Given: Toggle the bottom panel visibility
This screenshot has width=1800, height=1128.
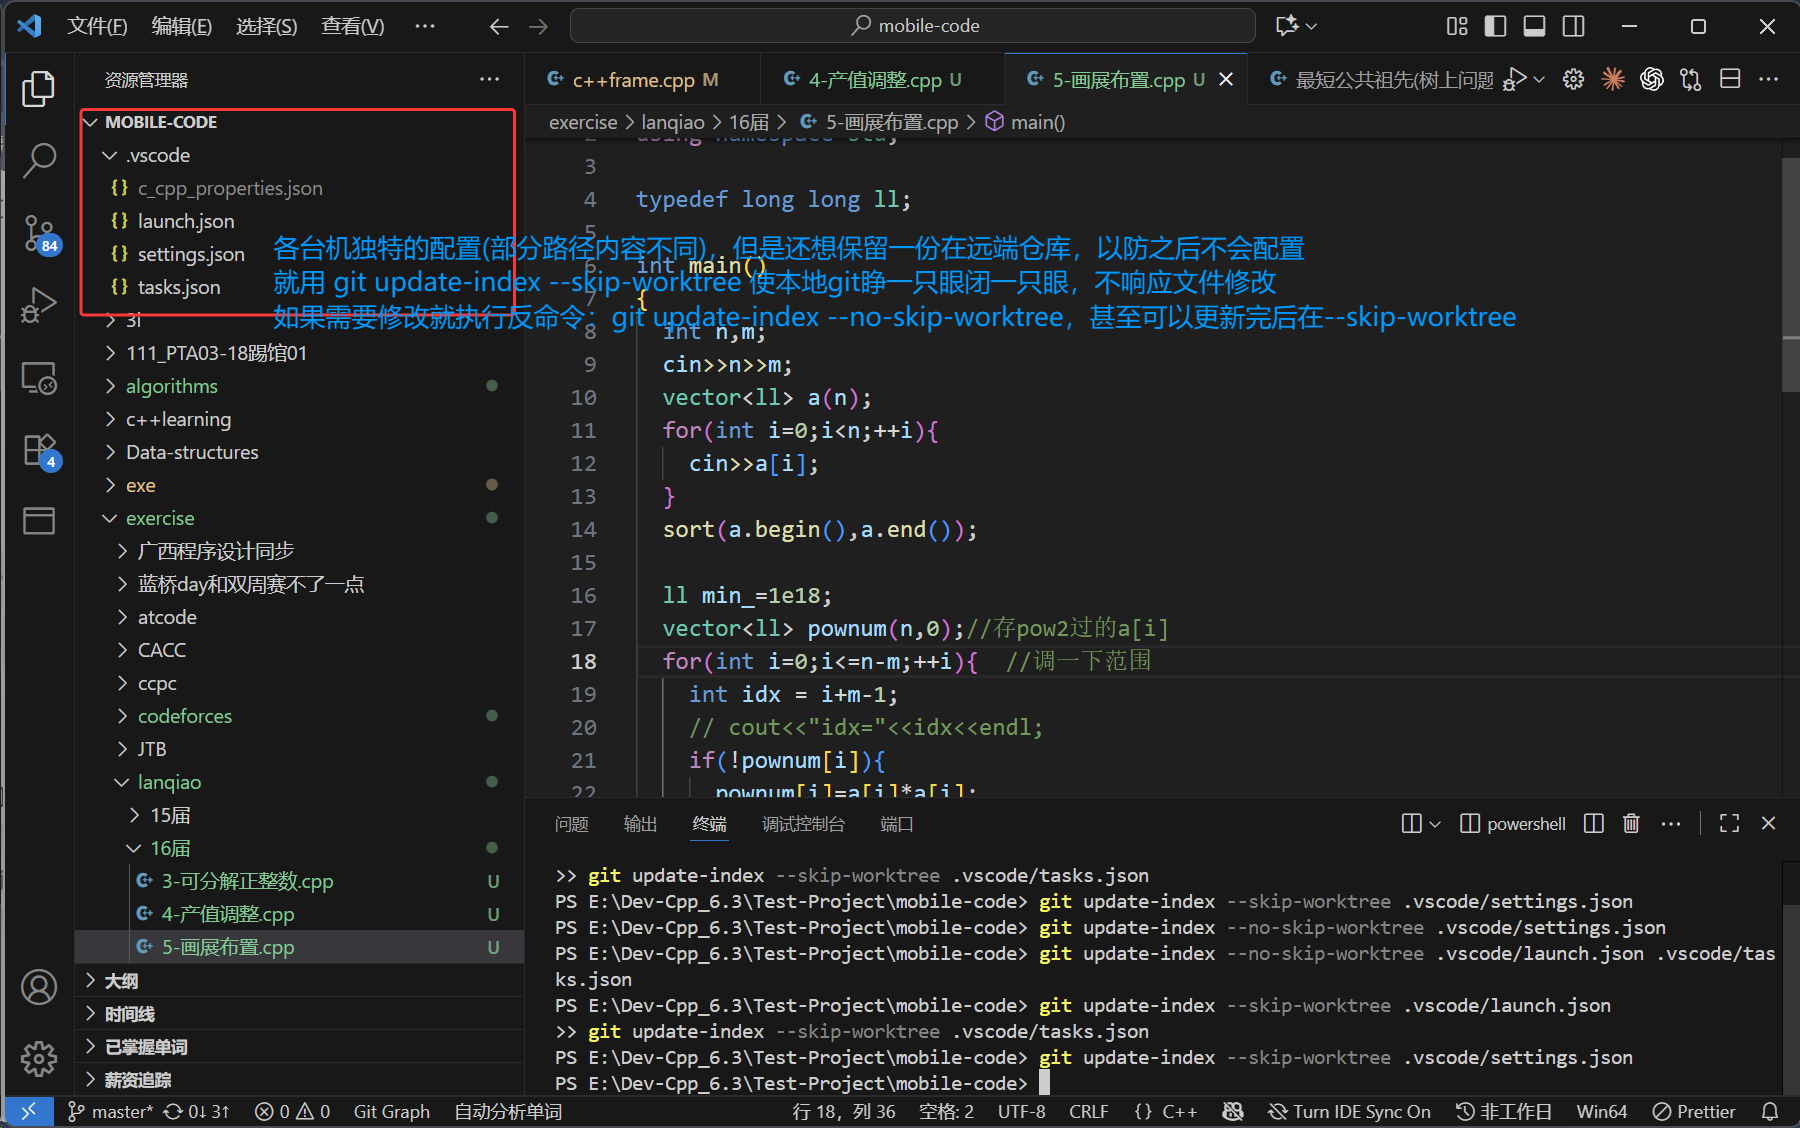Looking at the screenshot, I should [1534, 26].
